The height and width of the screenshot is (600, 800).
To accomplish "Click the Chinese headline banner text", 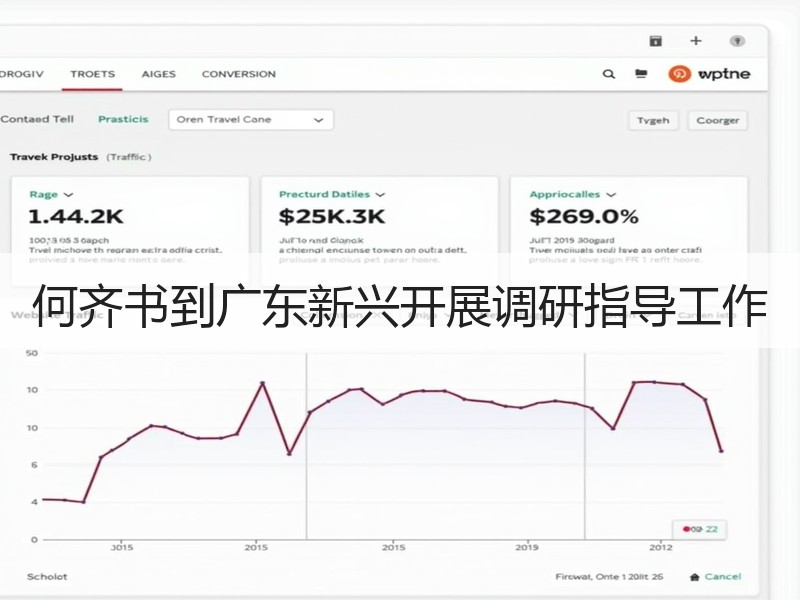I will (400, 306).
